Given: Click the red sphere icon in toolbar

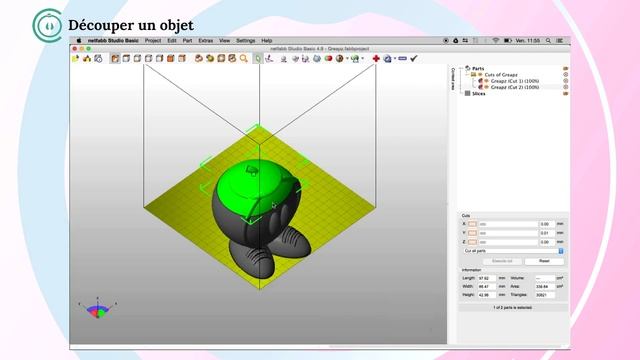Looking at the screenshot, I should click(328, 59).
